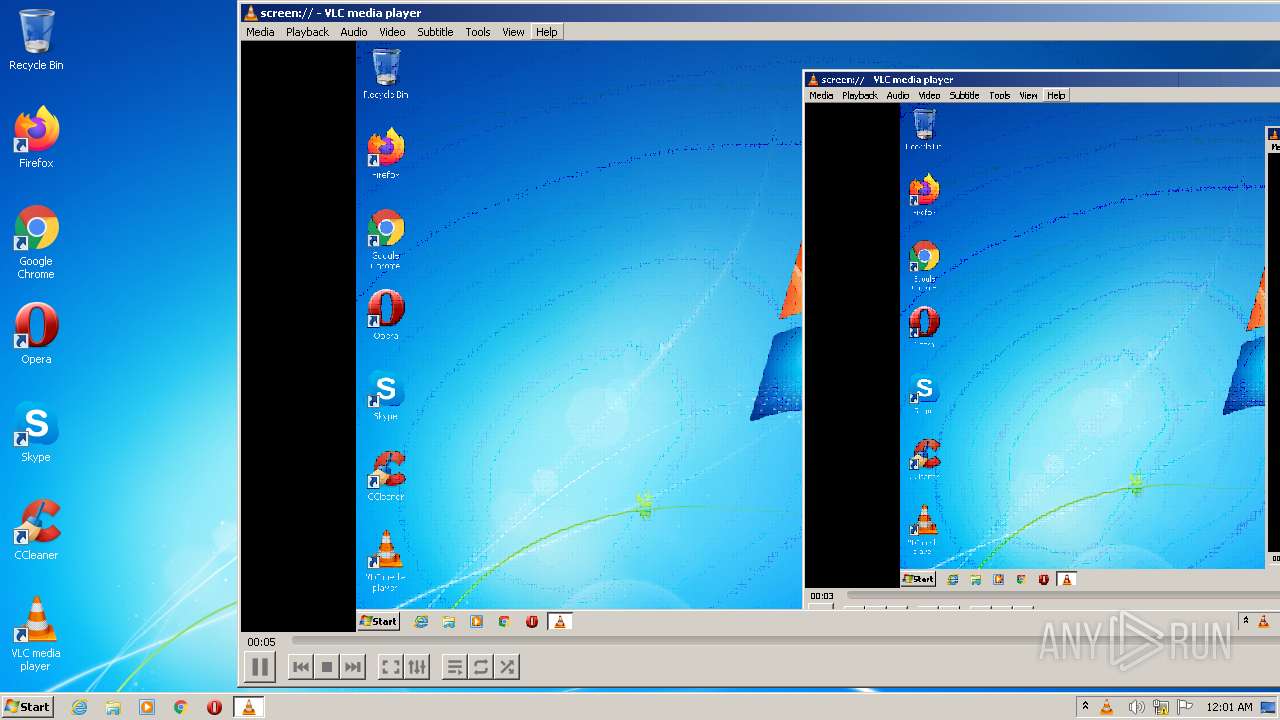The height and width of the screenshot is (720, 1280).
Task: Select VLC media player desktop shortcut
Action: click(x=36, y=634)
